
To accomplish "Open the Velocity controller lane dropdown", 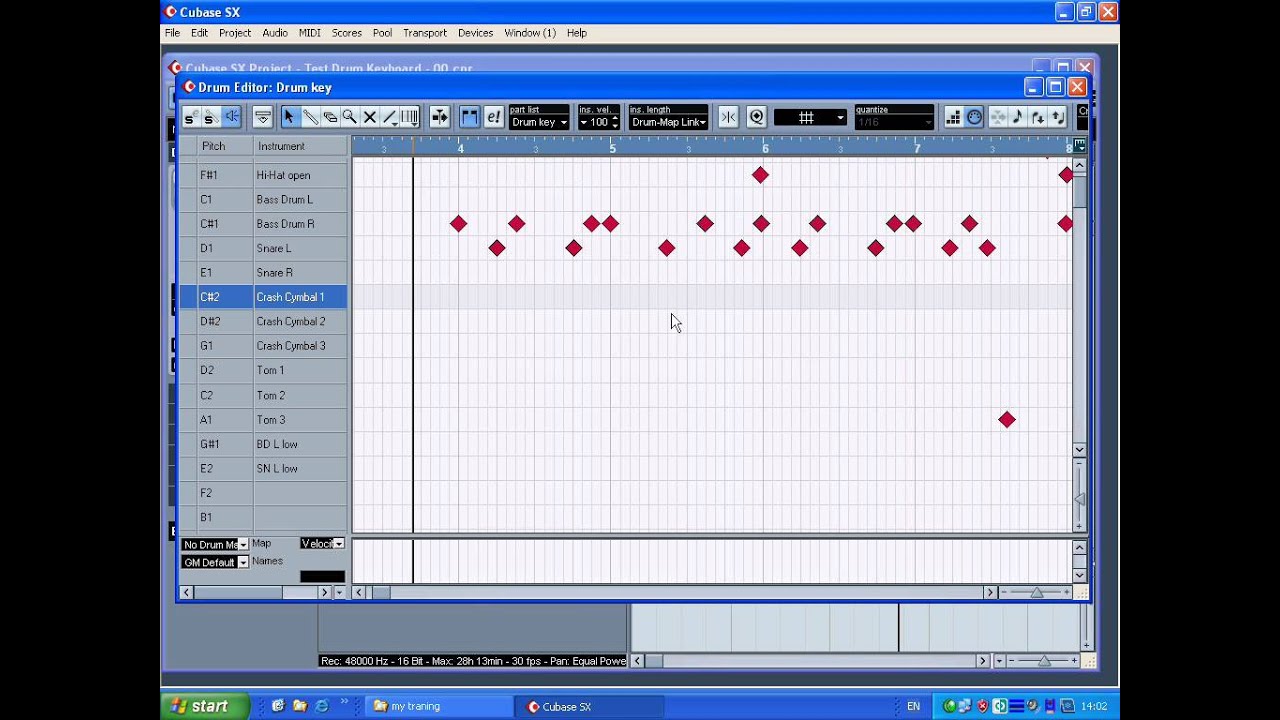I will pos(322,543).
